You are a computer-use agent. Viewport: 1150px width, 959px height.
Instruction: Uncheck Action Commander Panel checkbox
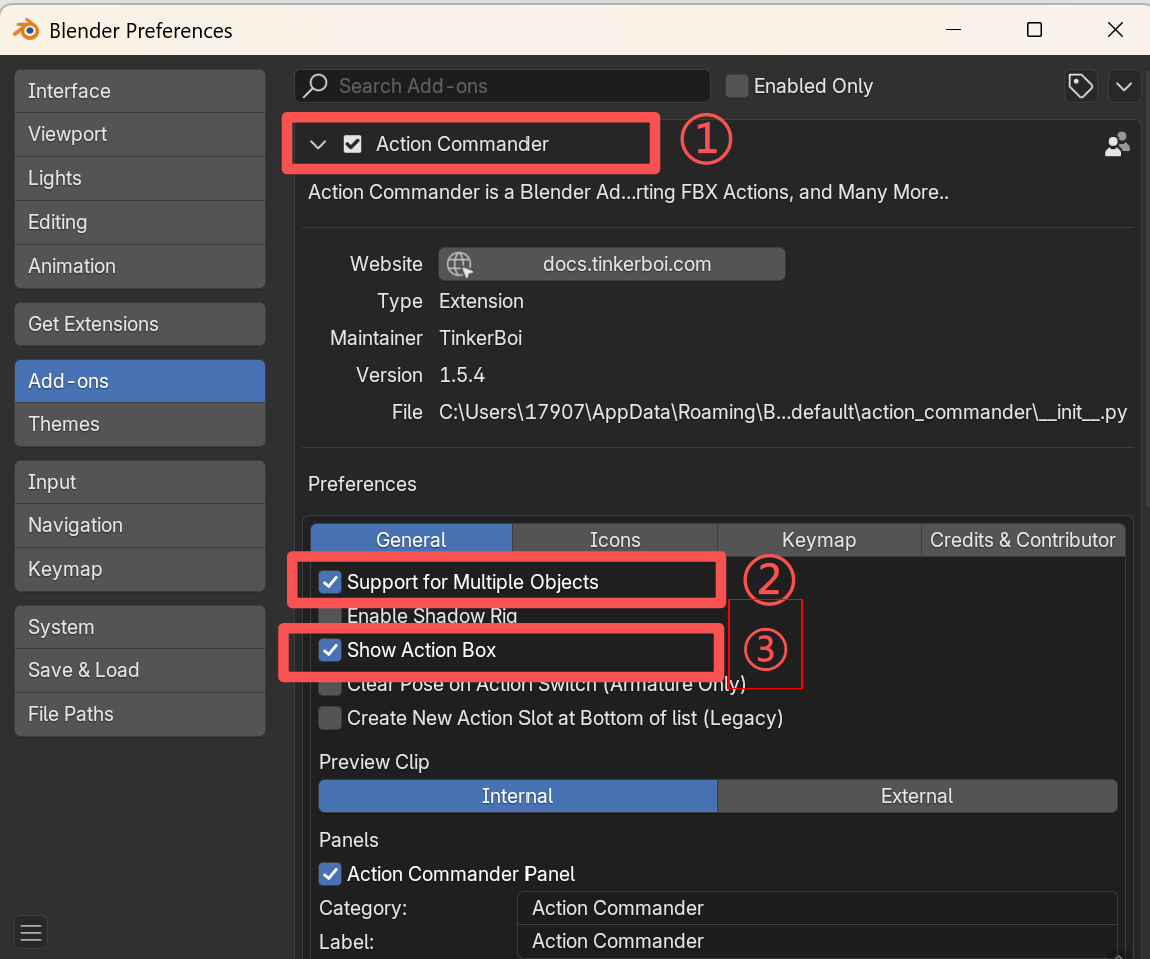(330, 874)
